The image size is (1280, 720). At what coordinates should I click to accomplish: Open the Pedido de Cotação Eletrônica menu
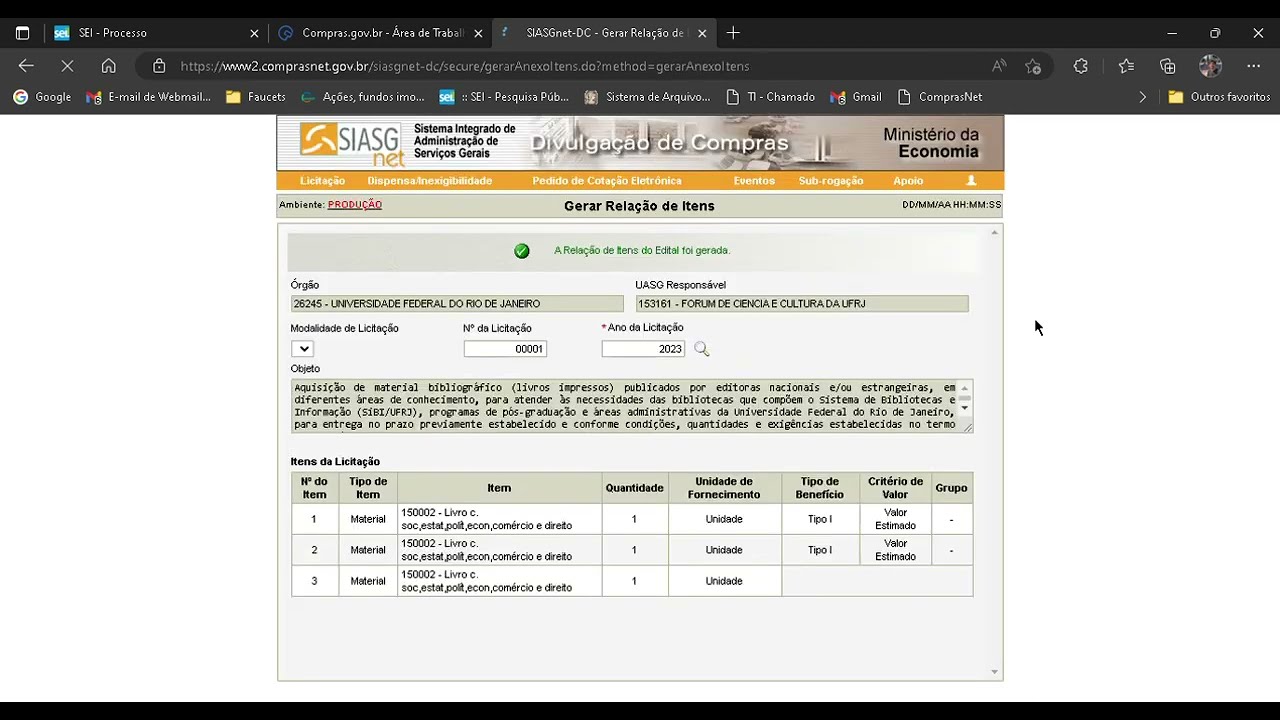[x=607, y=181]
